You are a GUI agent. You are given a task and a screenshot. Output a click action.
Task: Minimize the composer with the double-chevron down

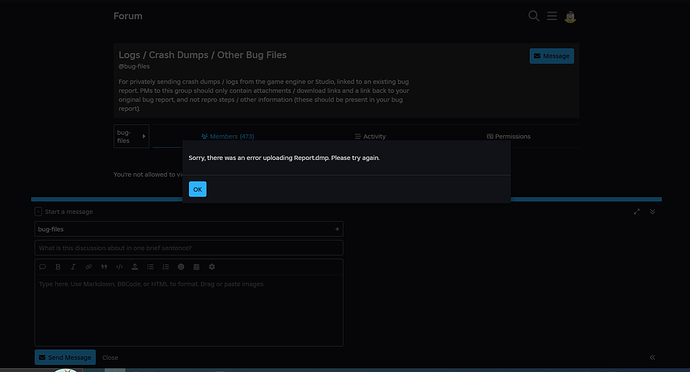653,212
